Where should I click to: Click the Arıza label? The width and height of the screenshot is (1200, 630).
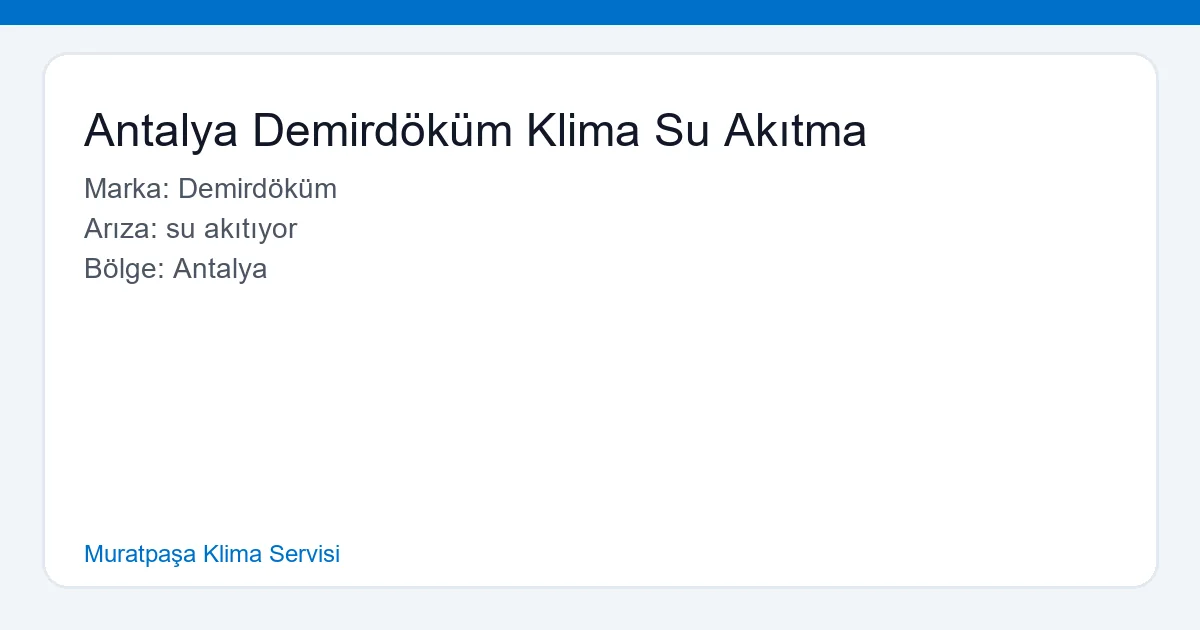pos(116,228)
